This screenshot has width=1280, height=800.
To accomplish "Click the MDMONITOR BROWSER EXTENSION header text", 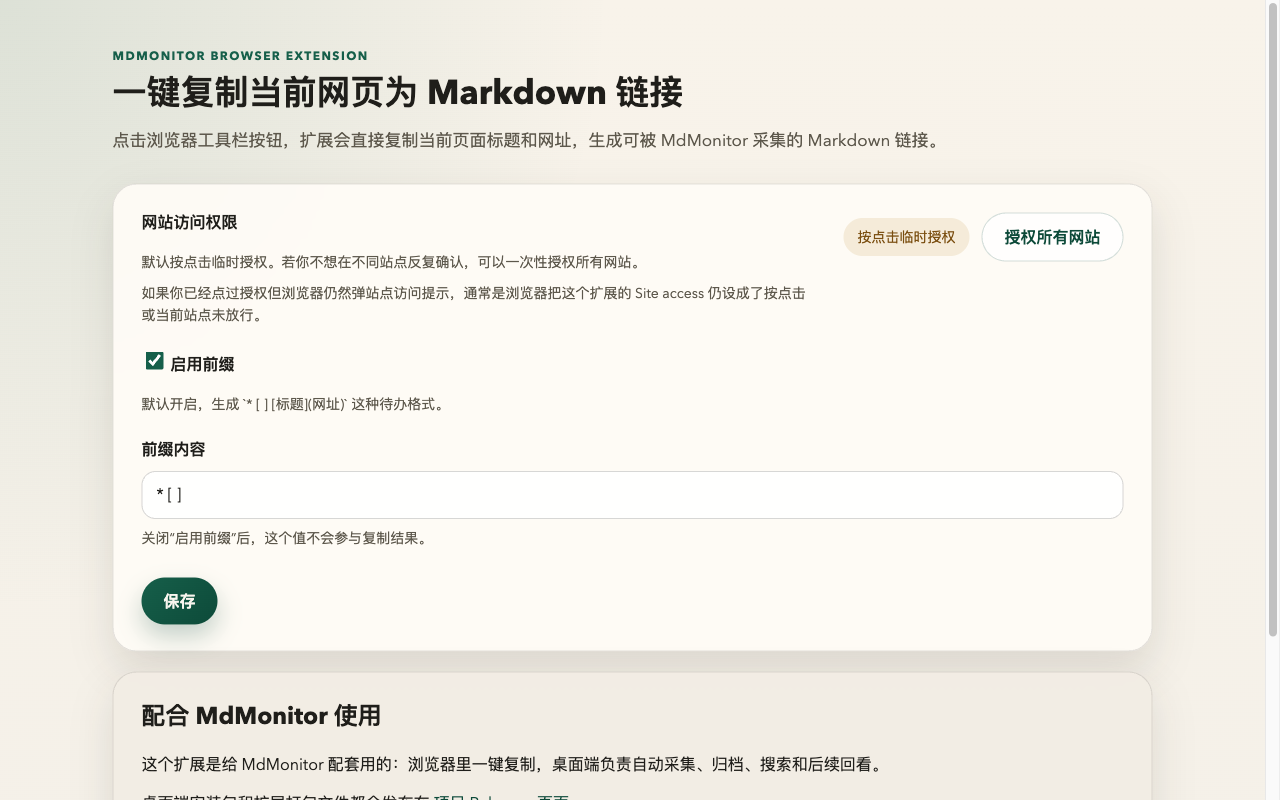I will tap(240, 56).
